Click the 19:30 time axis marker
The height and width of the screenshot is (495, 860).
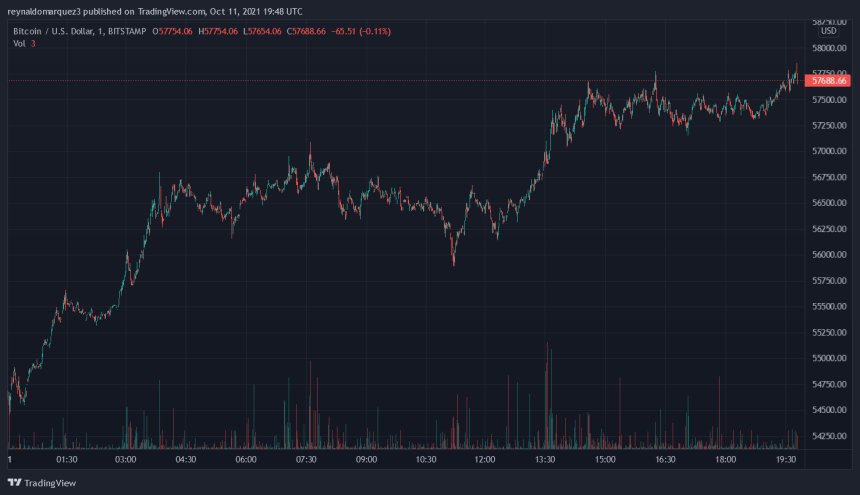[786, 459]
